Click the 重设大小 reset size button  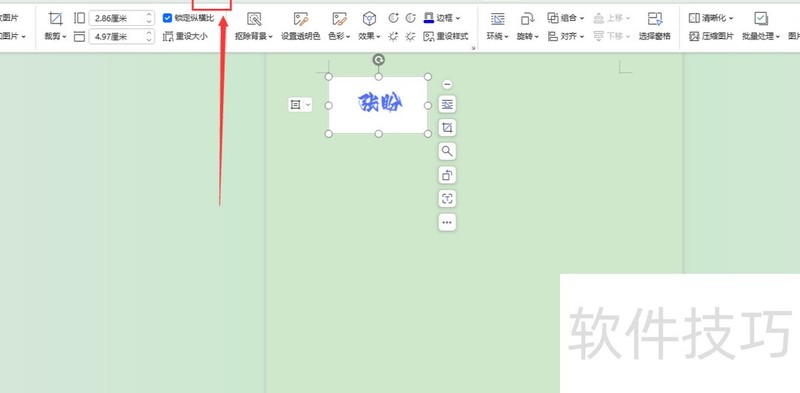click(185, 36)
